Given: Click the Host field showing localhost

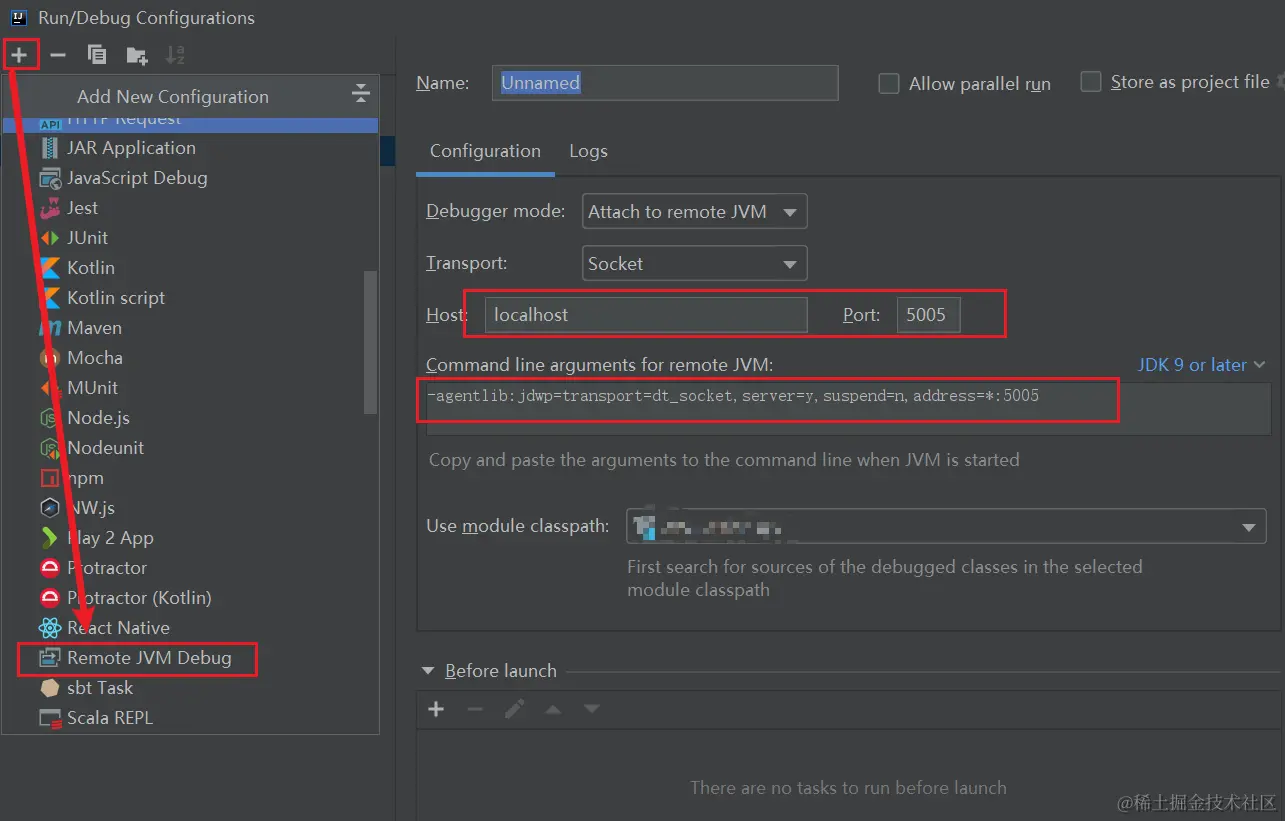Looking at the screenshot, I should (646, 315).
